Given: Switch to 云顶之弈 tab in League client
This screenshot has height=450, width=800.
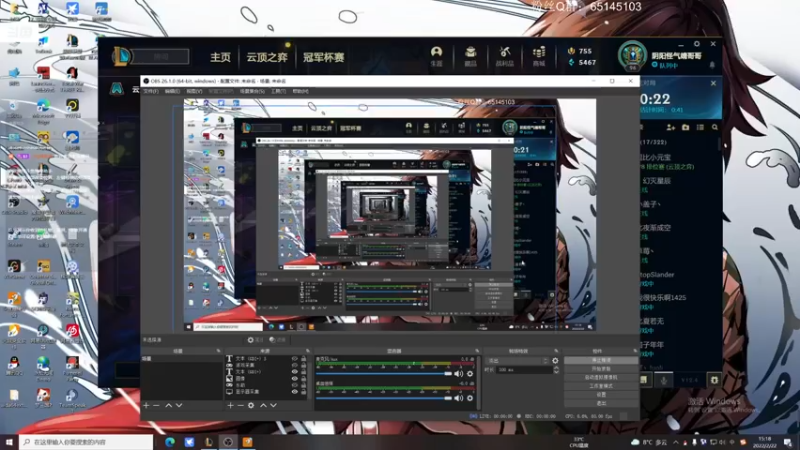Looking at the screenshot, I should 267,57.
